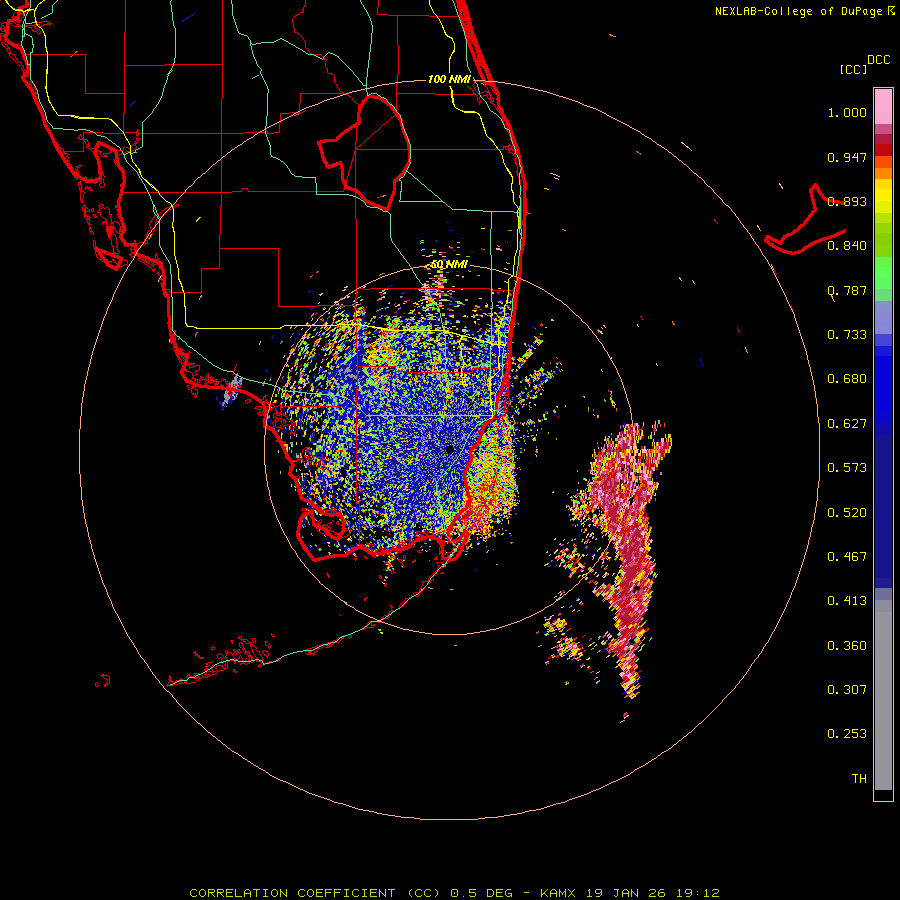The width and height of the screenshot is (900, 900).
Task: Select the 1.000 value on the color scale
Action: point(847,112)
